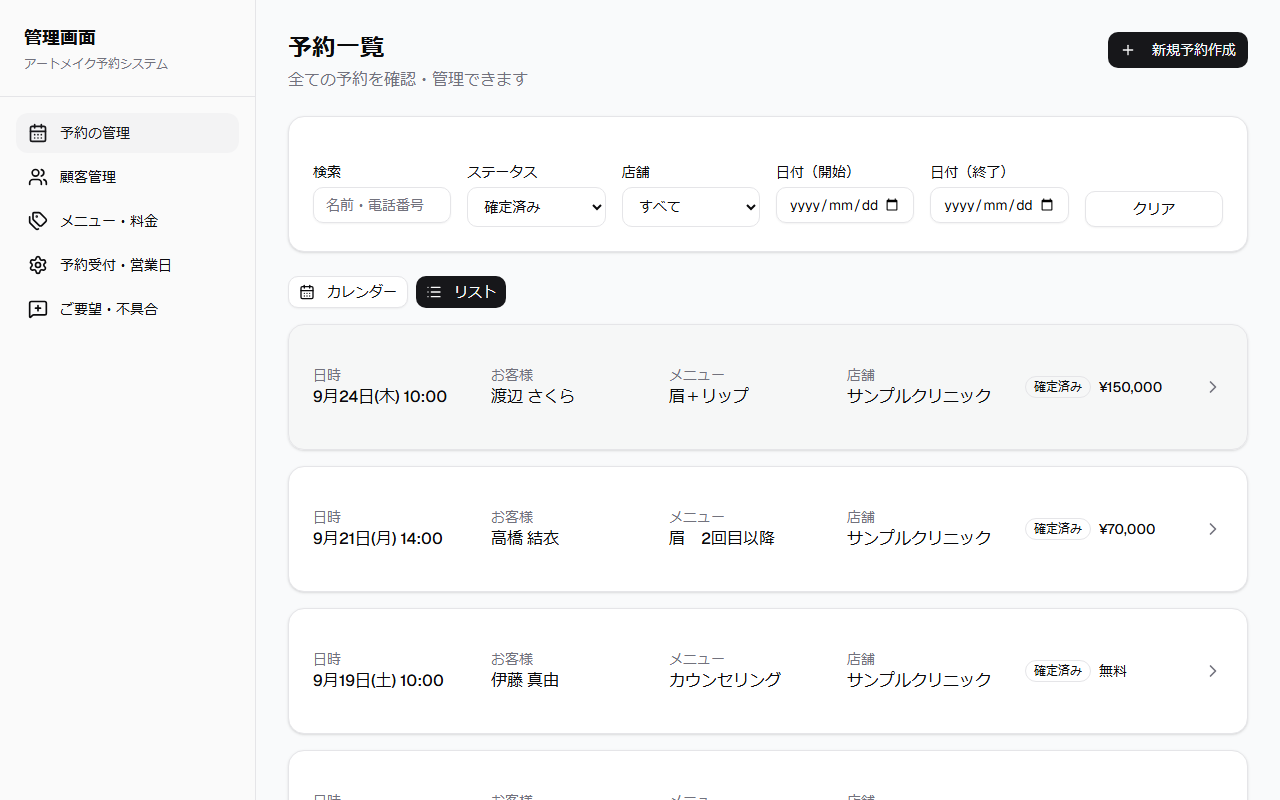The height and width of the screenshot is (800, 1280).
Task: Click the 日付（開始）date field
Action: pyautogui.click(x=845, y=205)
